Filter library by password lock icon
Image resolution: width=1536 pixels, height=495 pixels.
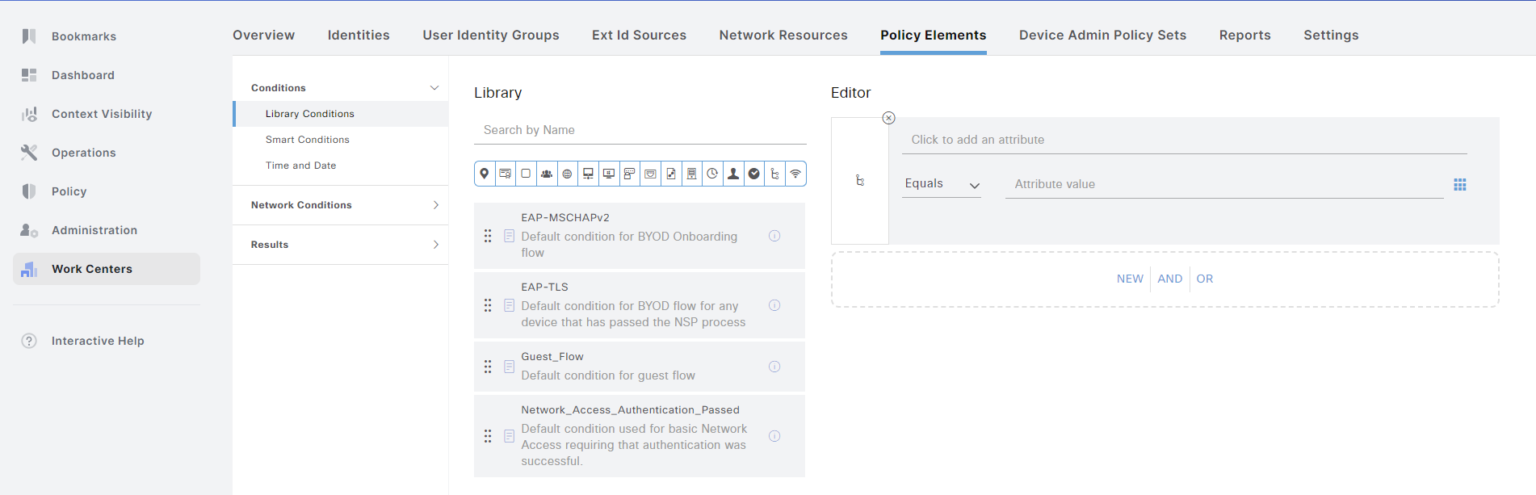(x=629, y=174)
